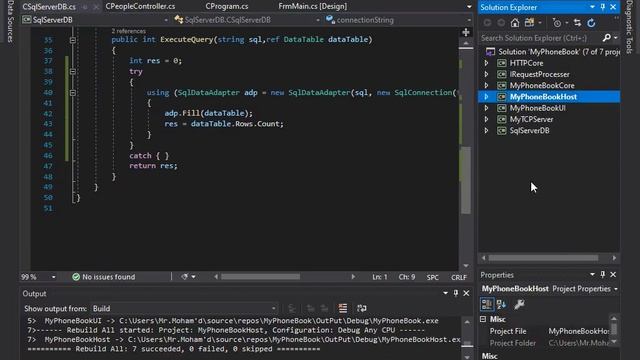The height and width of the screenshot is (360, 640).
Task: Open SqlServerDB.CSqlServerDB type dropdown
Action: [318, 20]
